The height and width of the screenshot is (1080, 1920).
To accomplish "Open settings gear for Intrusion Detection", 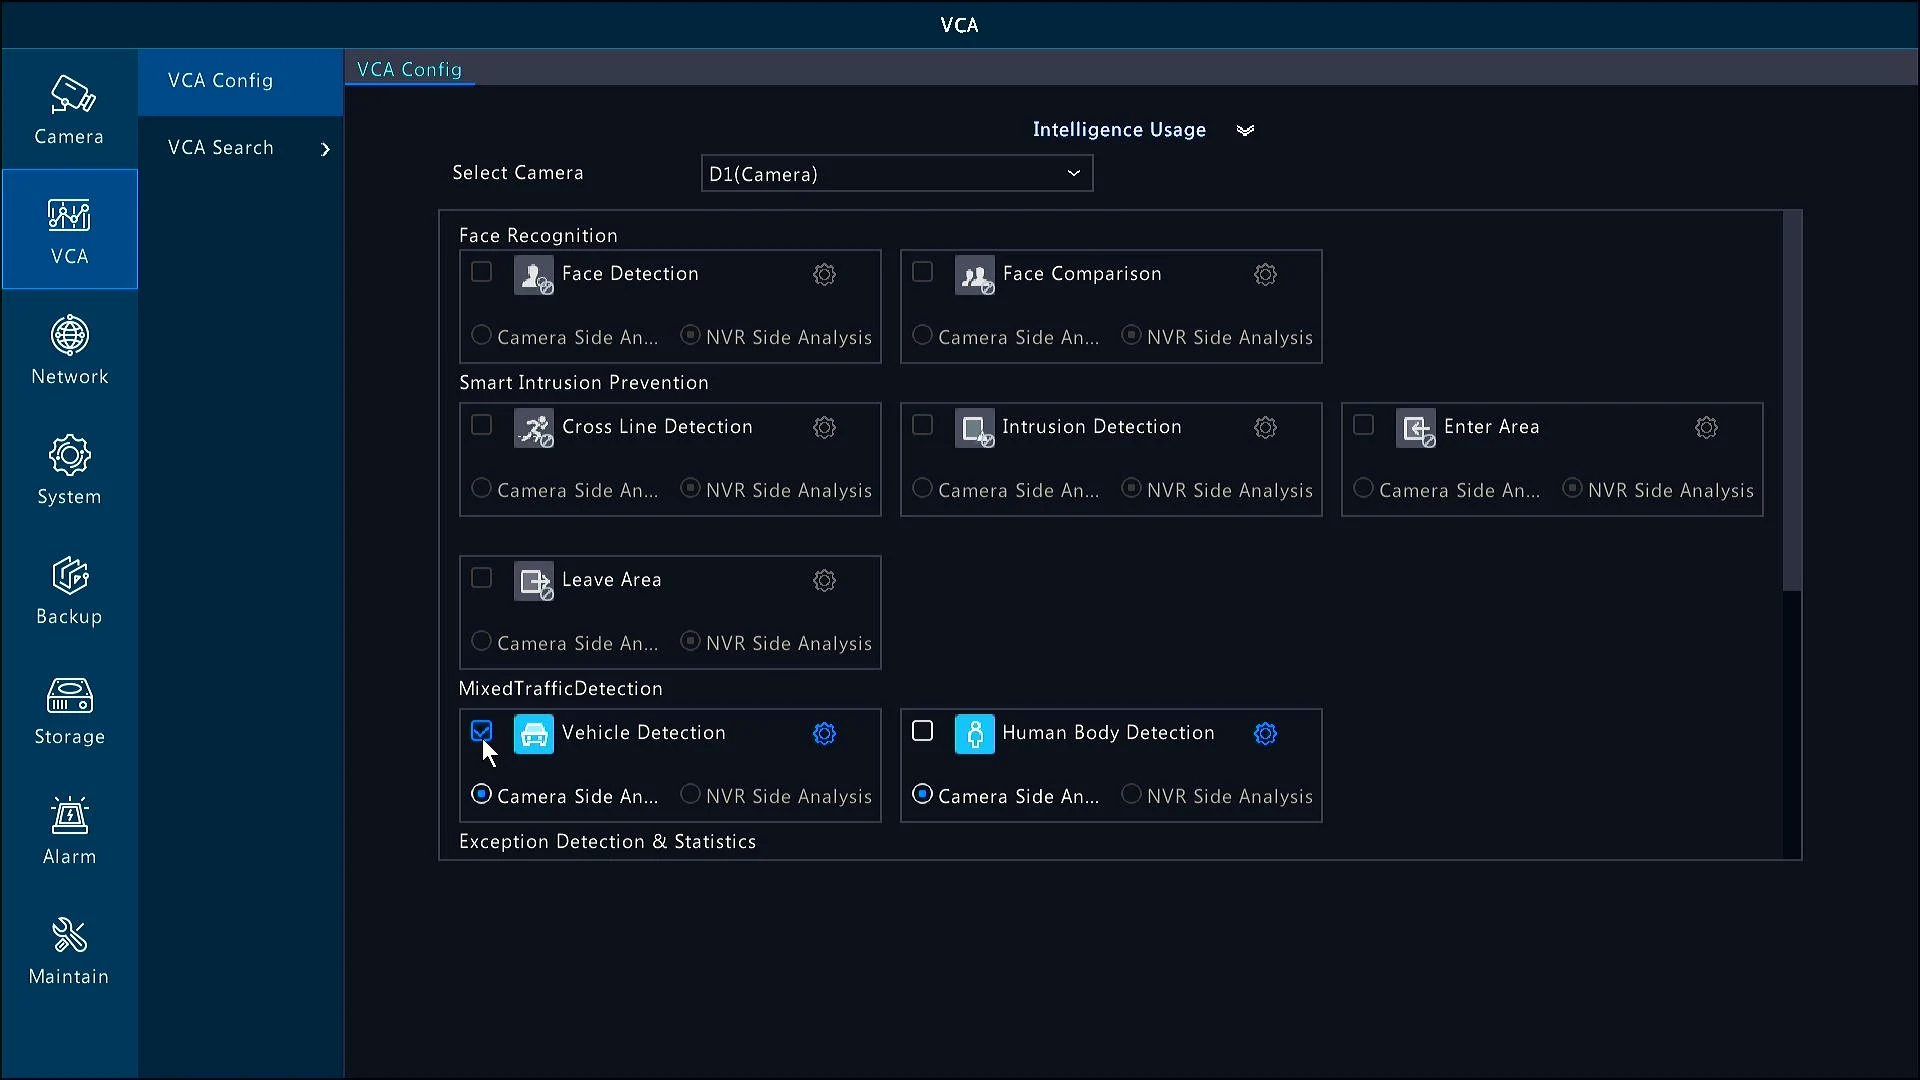I will pyautogui.click(x=1263, y=426).
